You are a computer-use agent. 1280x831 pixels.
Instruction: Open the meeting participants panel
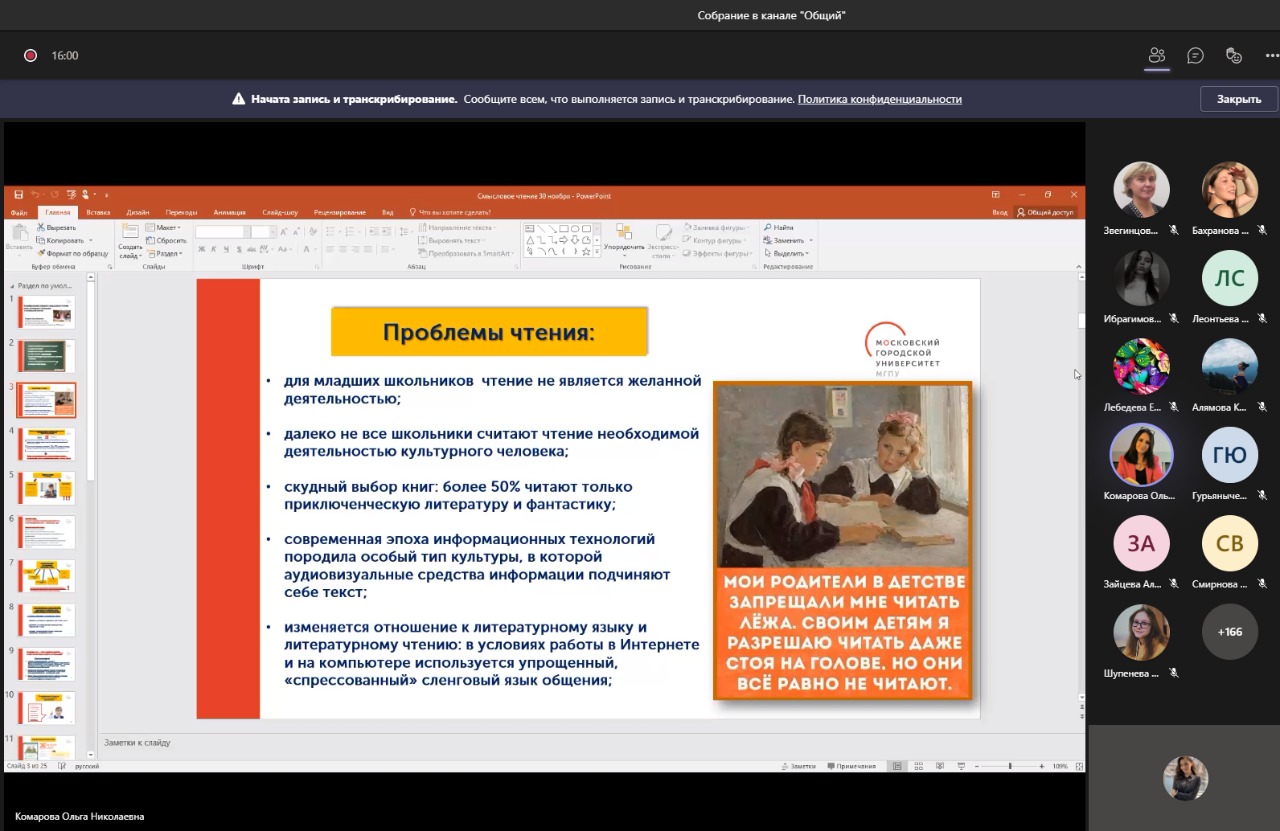click(x=1157, y=56)
